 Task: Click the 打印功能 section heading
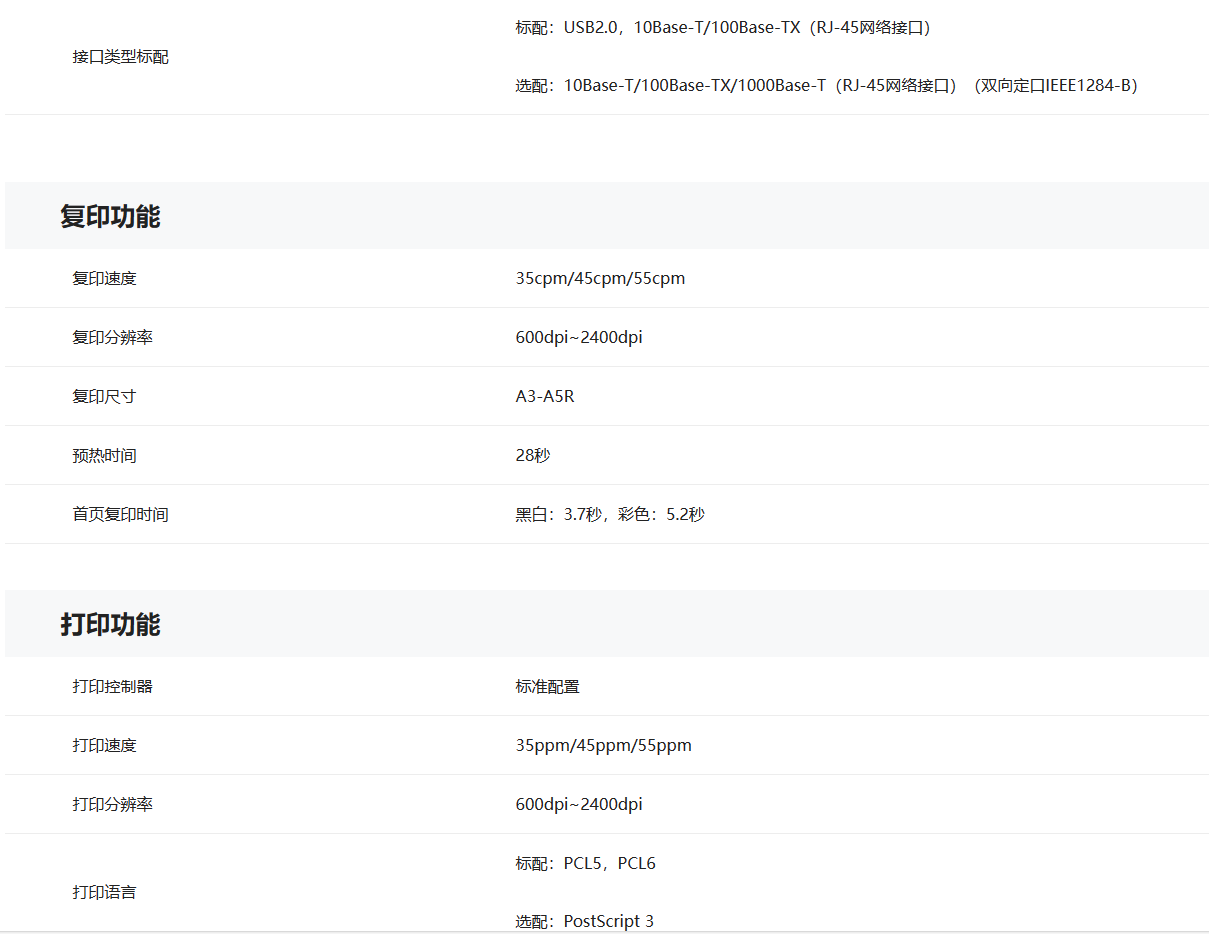click(x=110, y=624)
